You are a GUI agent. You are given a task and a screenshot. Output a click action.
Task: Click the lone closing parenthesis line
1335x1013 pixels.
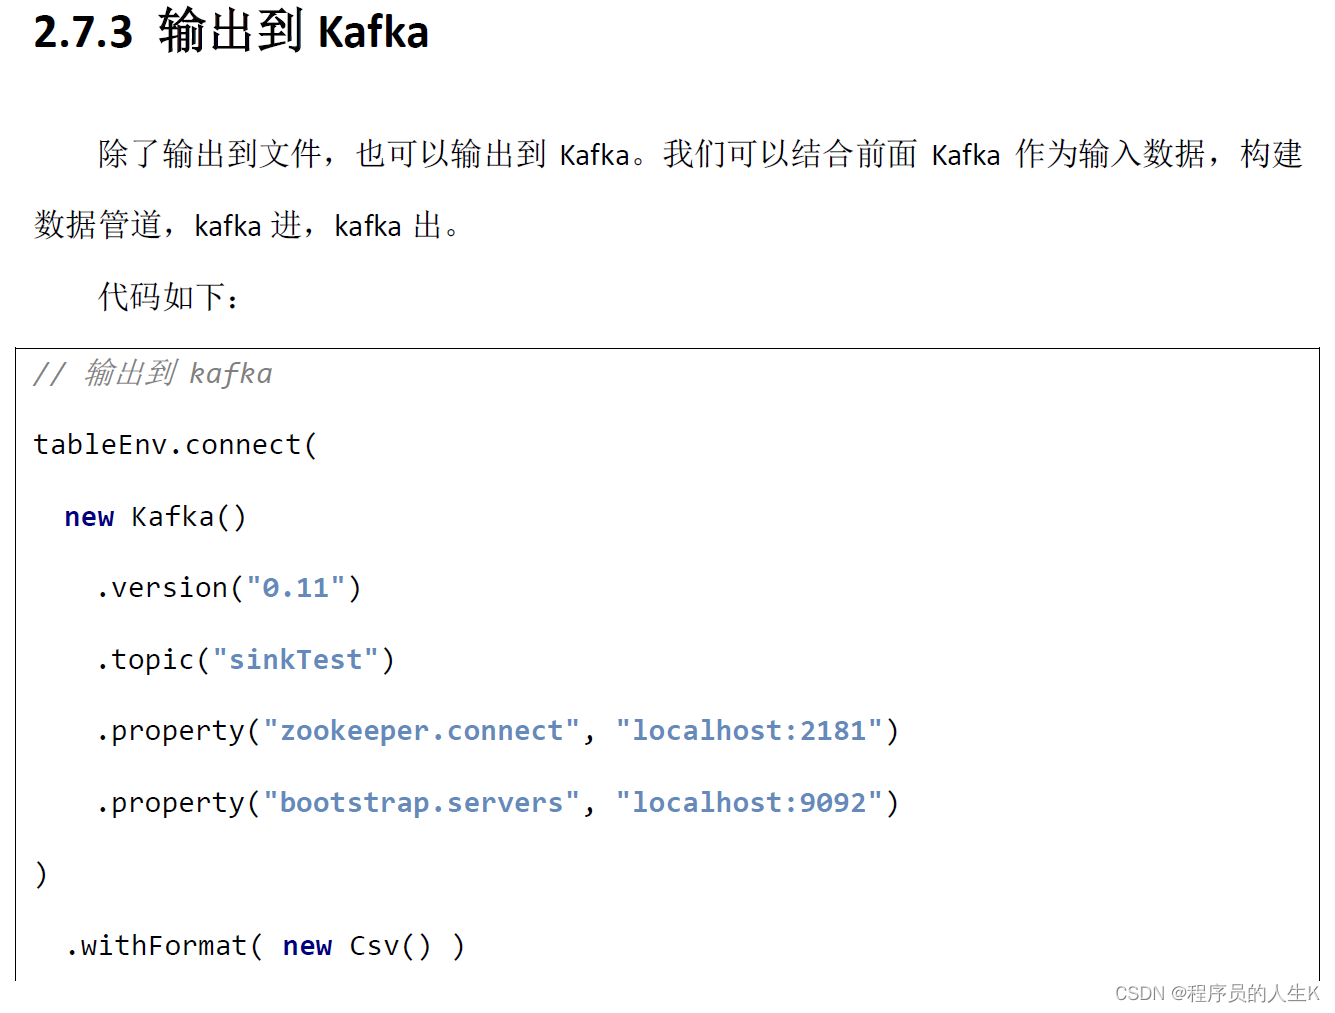click(x=41, y=874)
